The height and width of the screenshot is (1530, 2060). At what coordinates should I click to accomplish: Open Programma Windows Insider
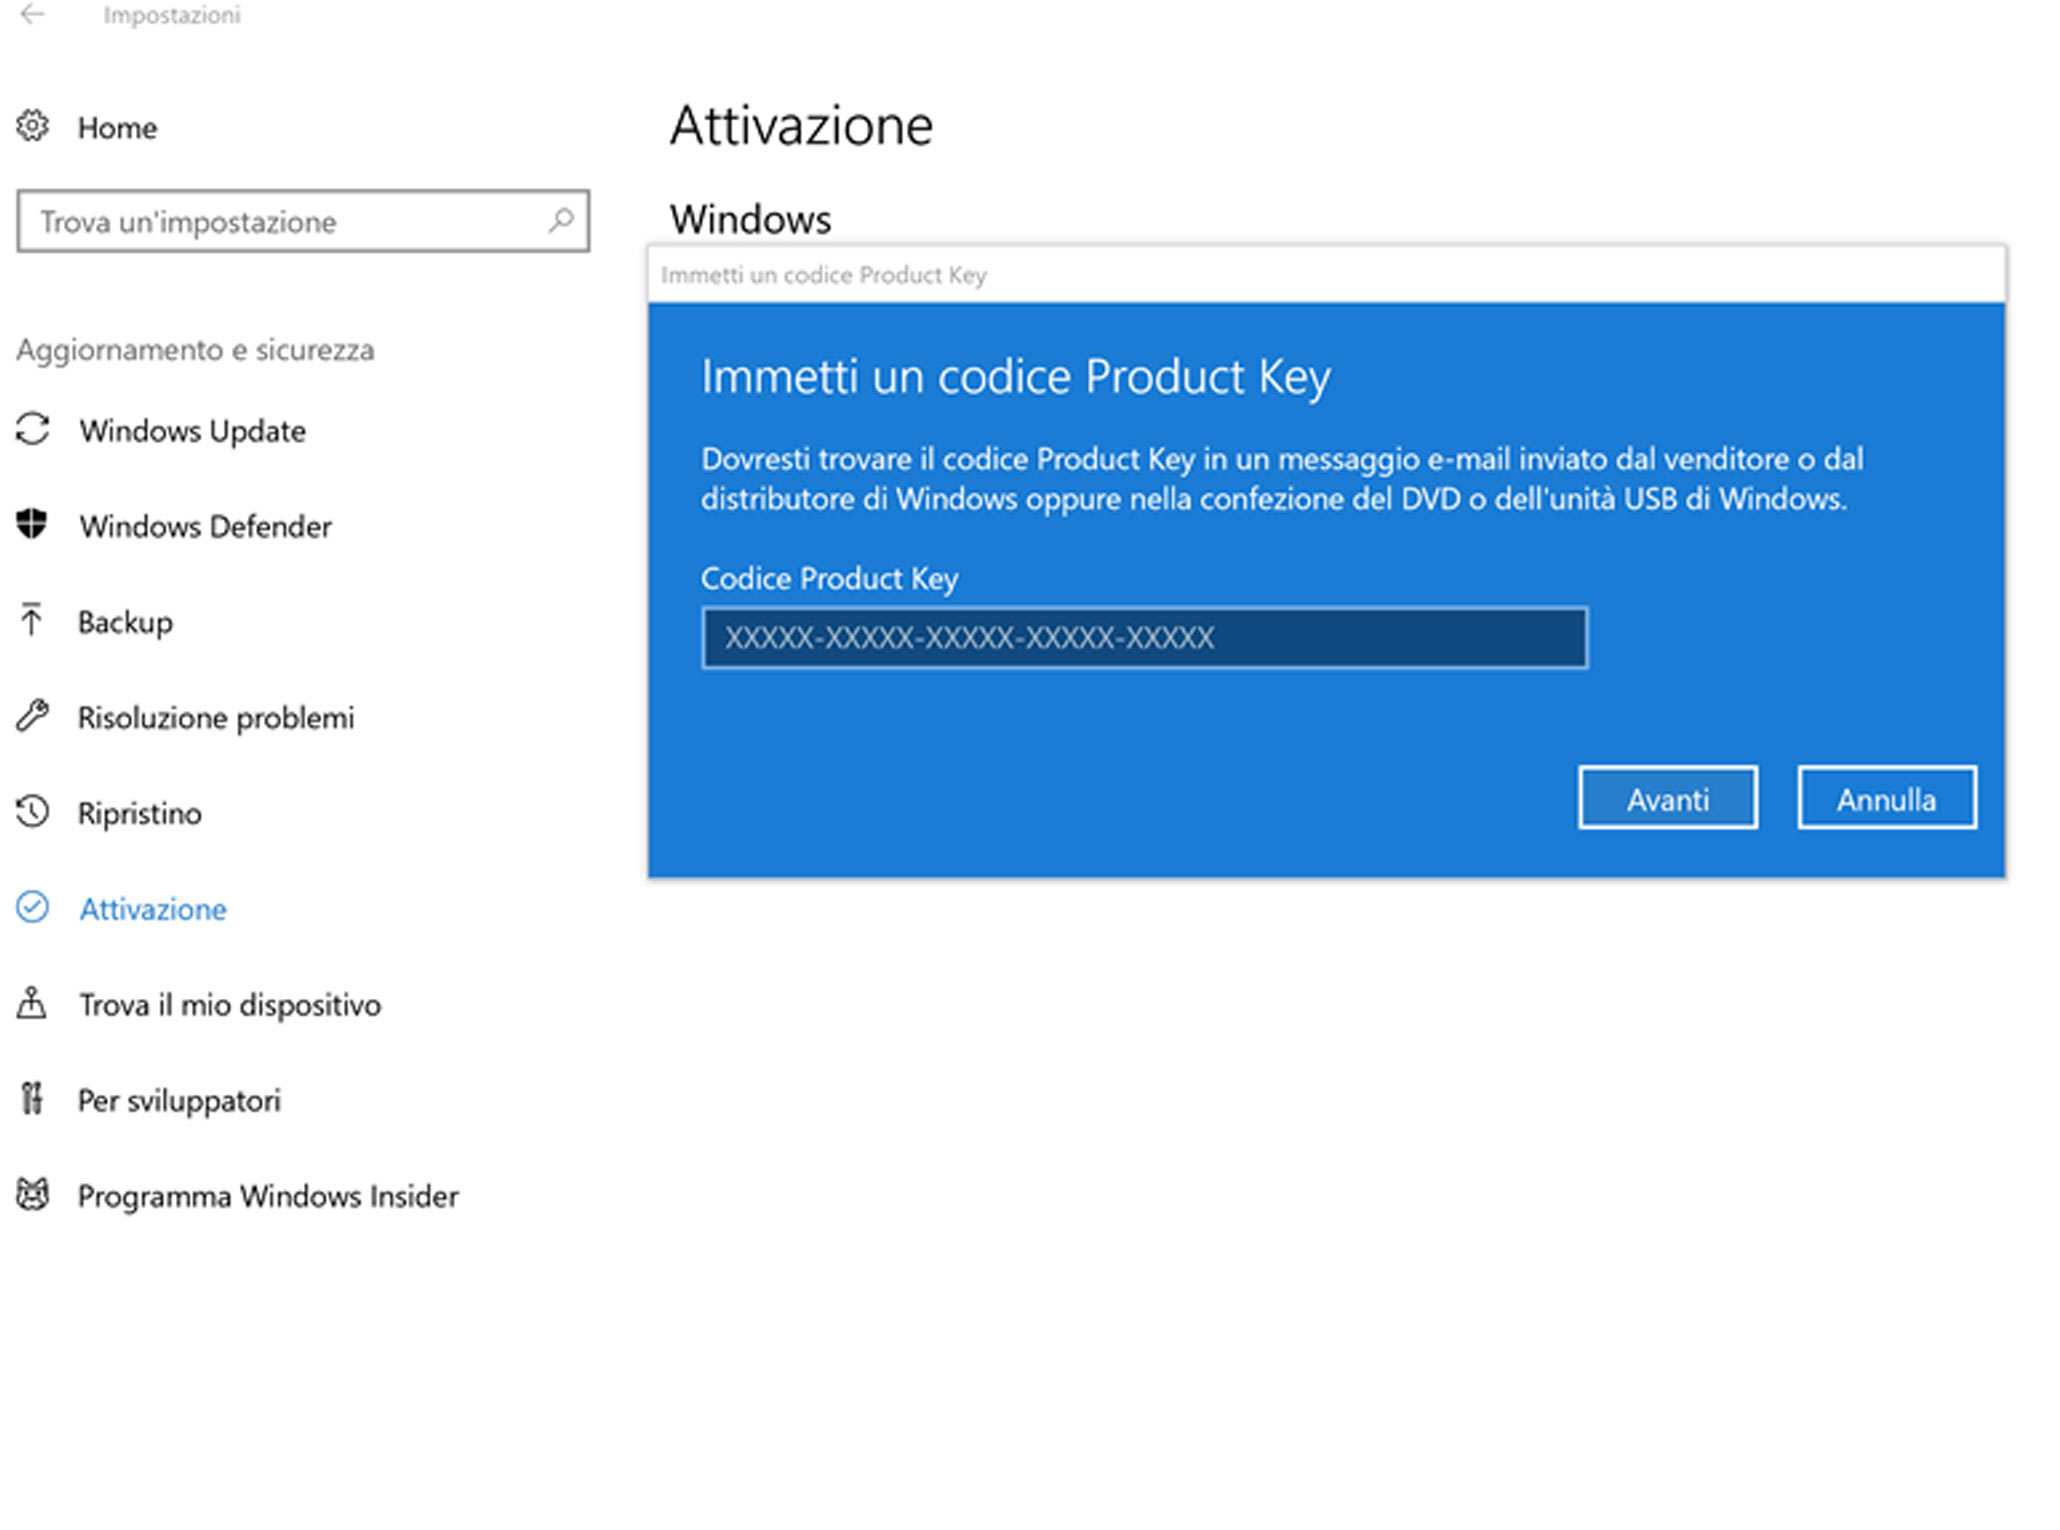pos(268,1196)
